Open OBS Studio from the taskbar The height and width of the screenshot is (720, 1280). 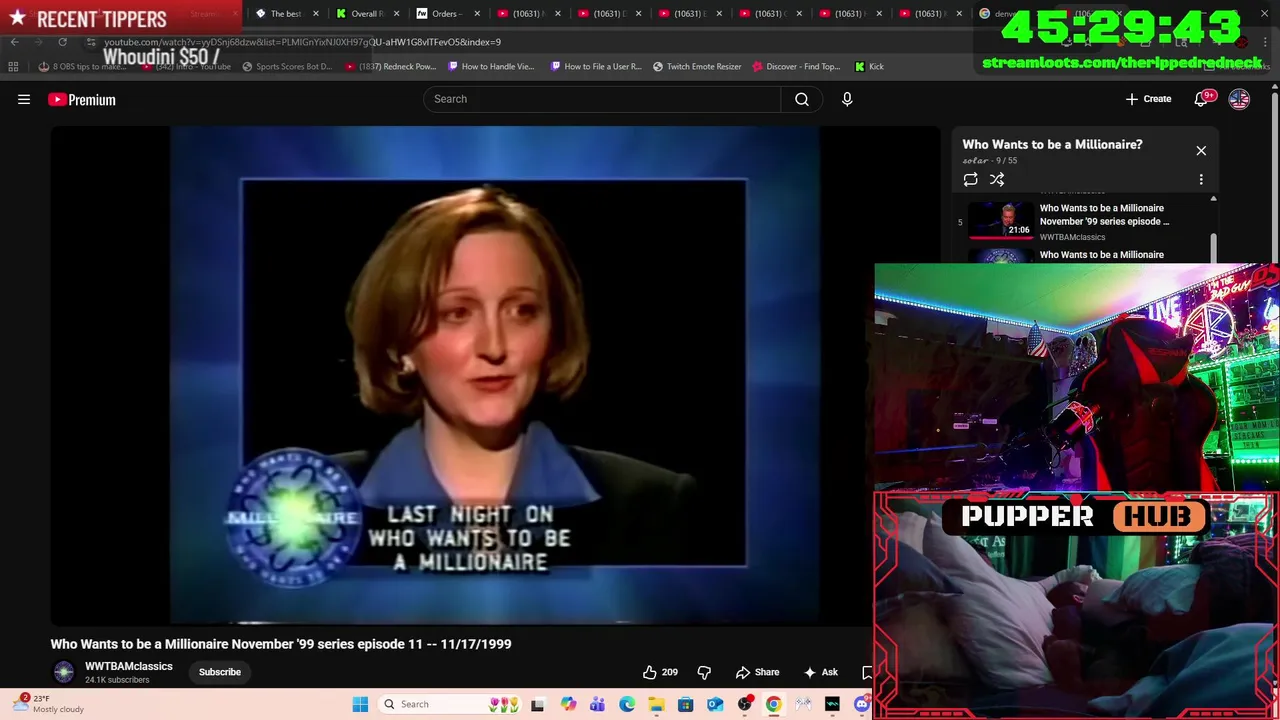745,704
